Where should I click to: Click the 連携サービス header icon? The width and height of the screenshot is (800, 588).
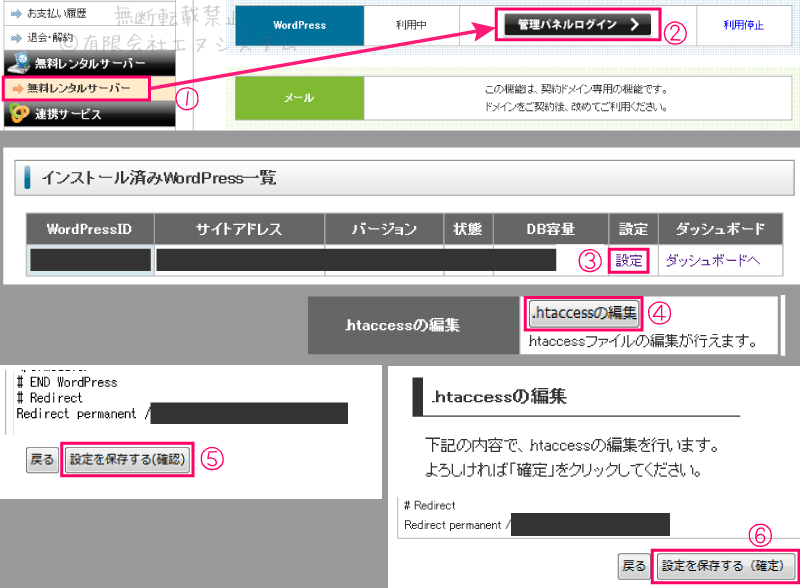point(19,113)
